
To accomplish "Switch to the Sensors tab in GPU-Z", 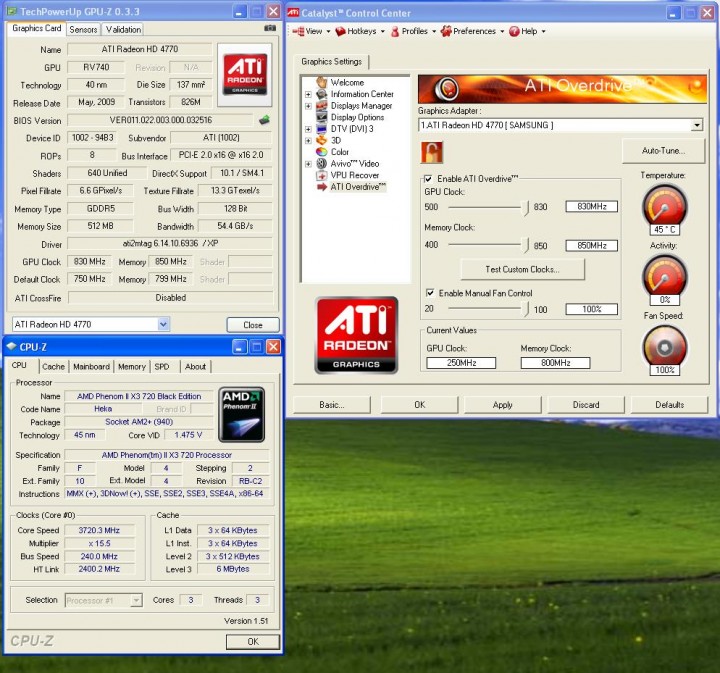I will (83, 29).
